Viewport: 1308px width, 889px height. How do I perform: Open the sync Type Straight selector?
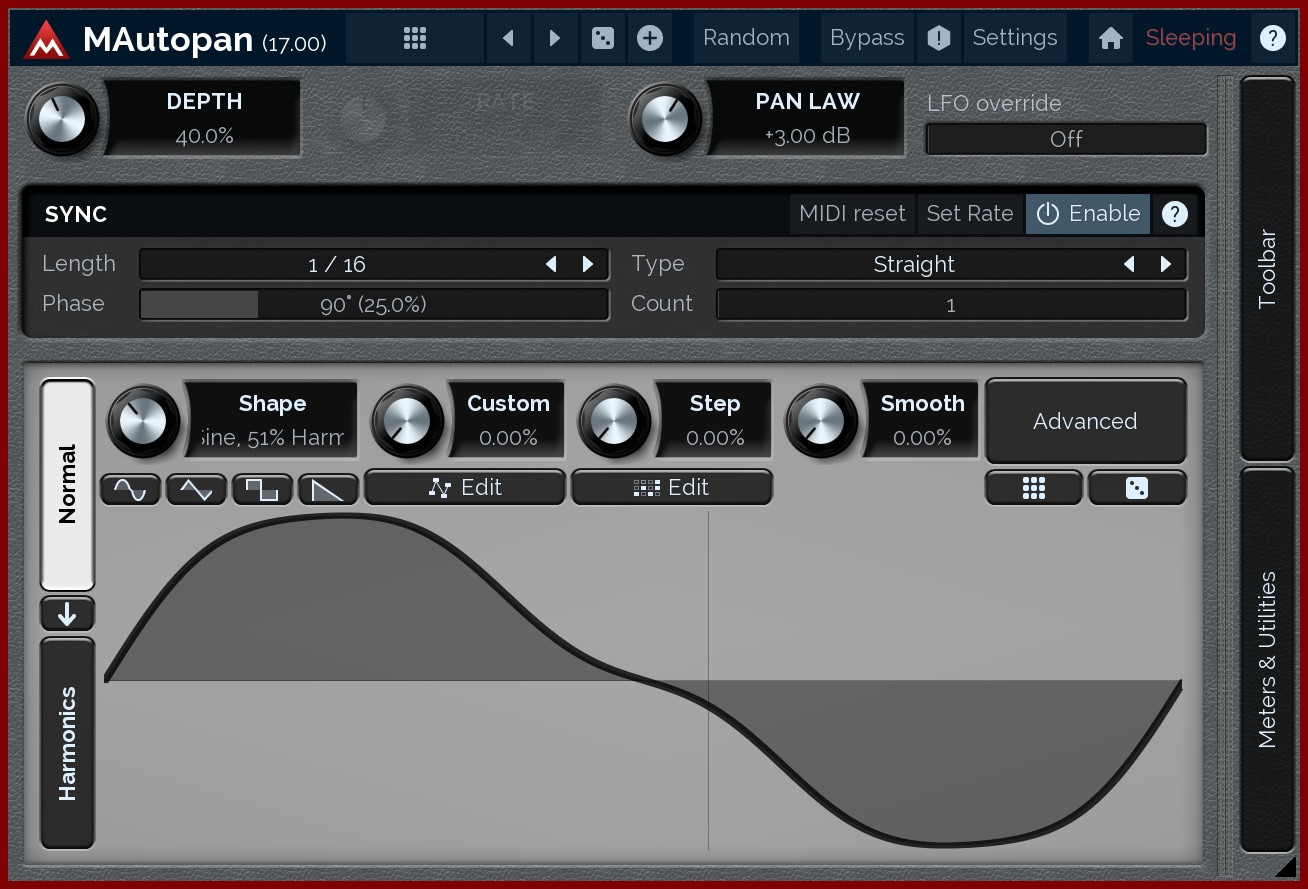914,265
